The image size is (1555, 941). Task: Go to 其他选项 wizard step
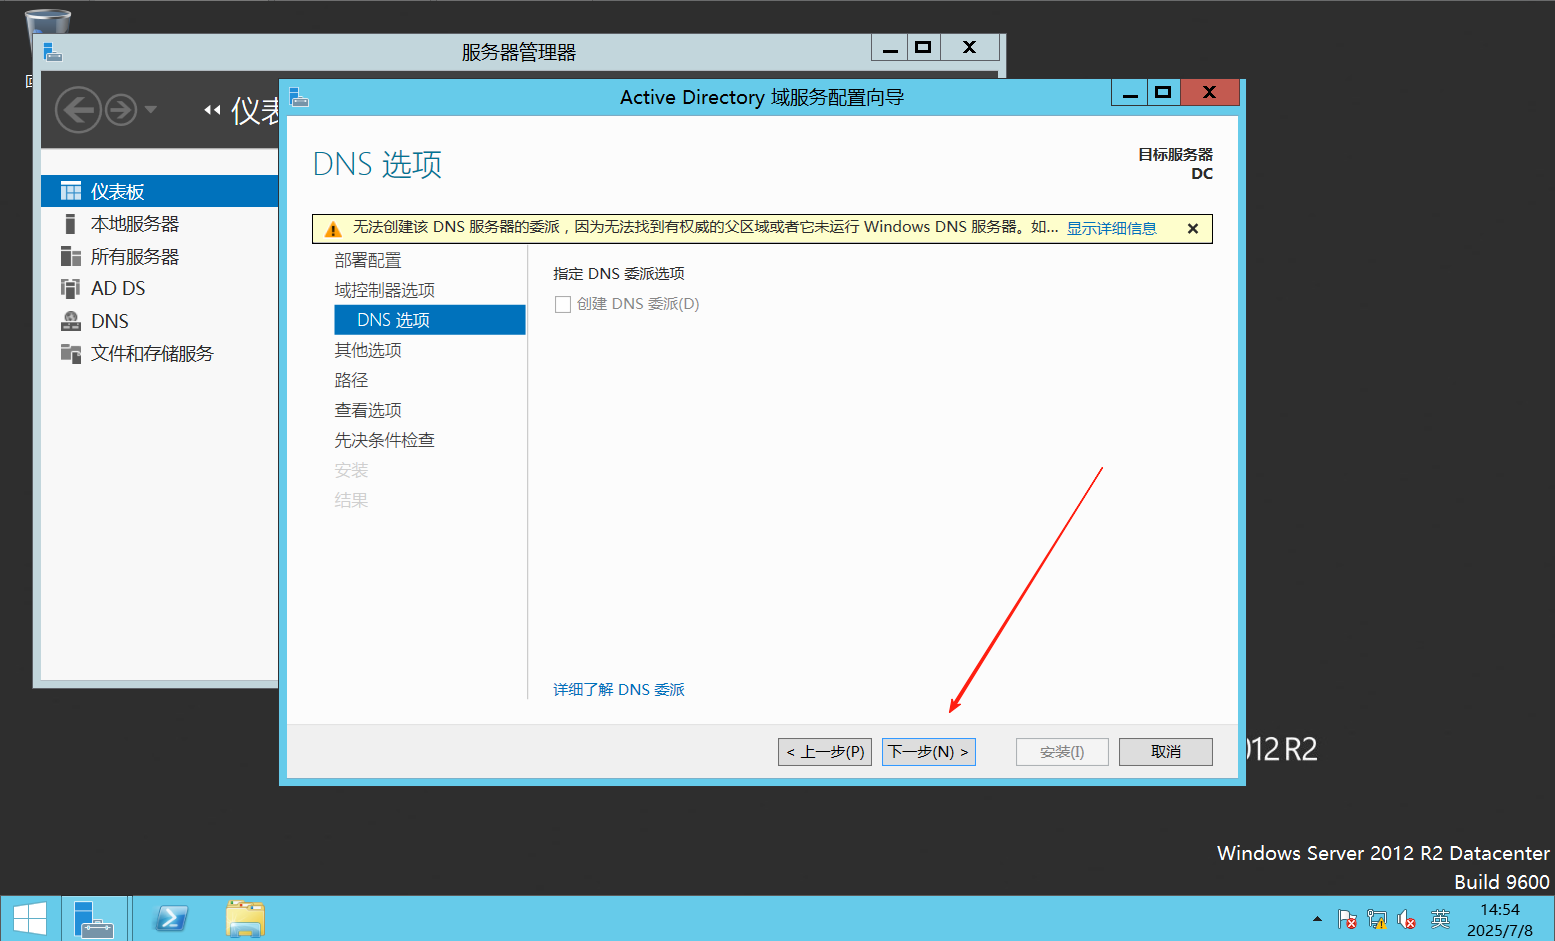368,350
